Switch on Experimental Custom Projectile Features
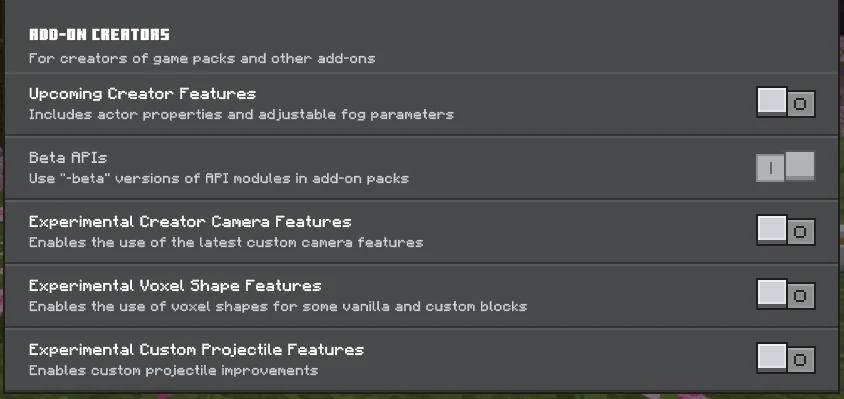The width and height of the screenshot is (844, 399). (786, 359)
